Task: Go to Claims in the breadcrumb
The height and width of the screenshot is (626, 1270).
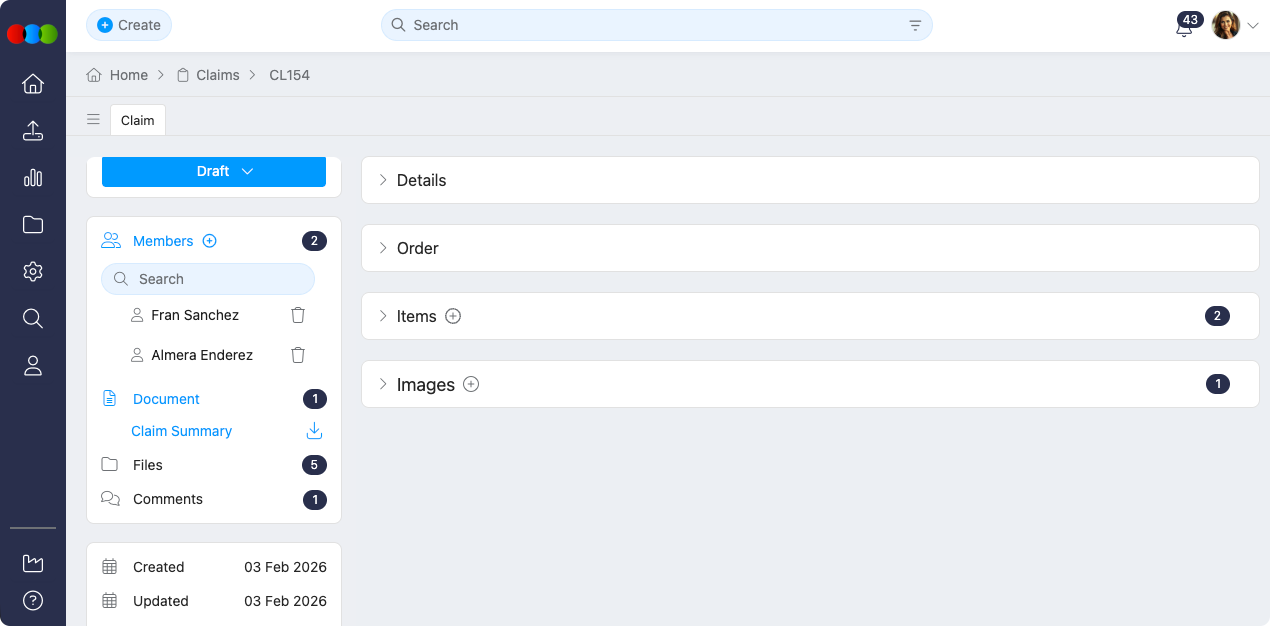Action: (x=217, y=75)
